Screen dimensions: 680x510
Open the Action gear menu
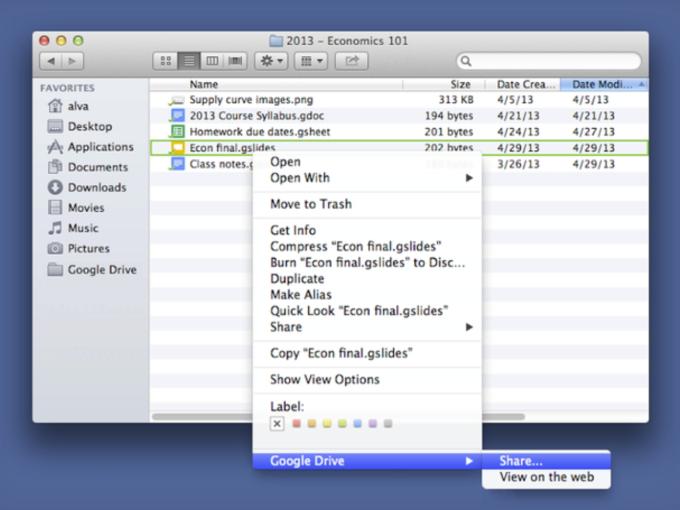[x=271, y=61]
